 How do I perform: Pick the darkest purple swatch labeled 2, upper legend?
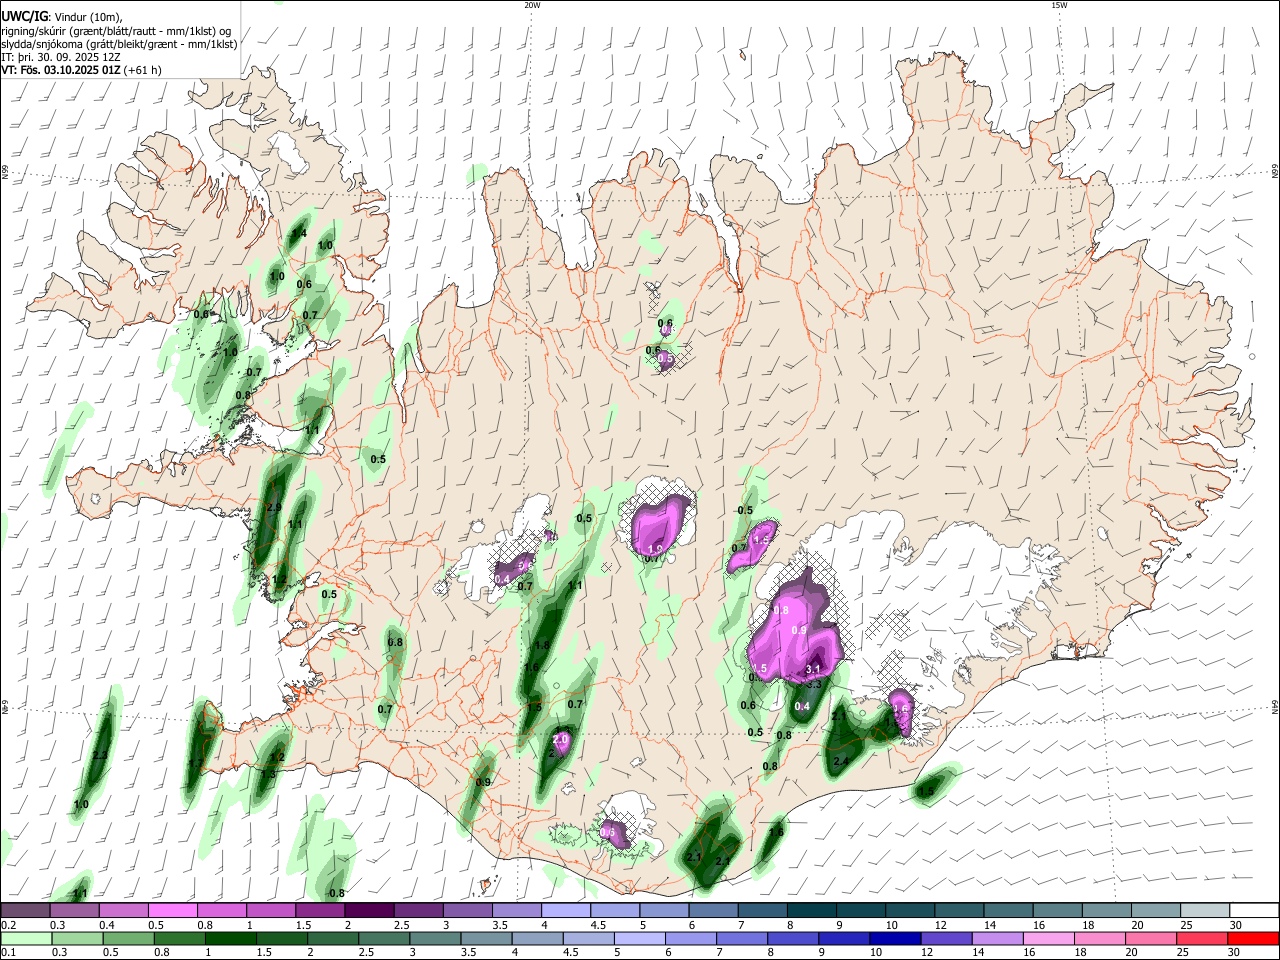(369, 910)
